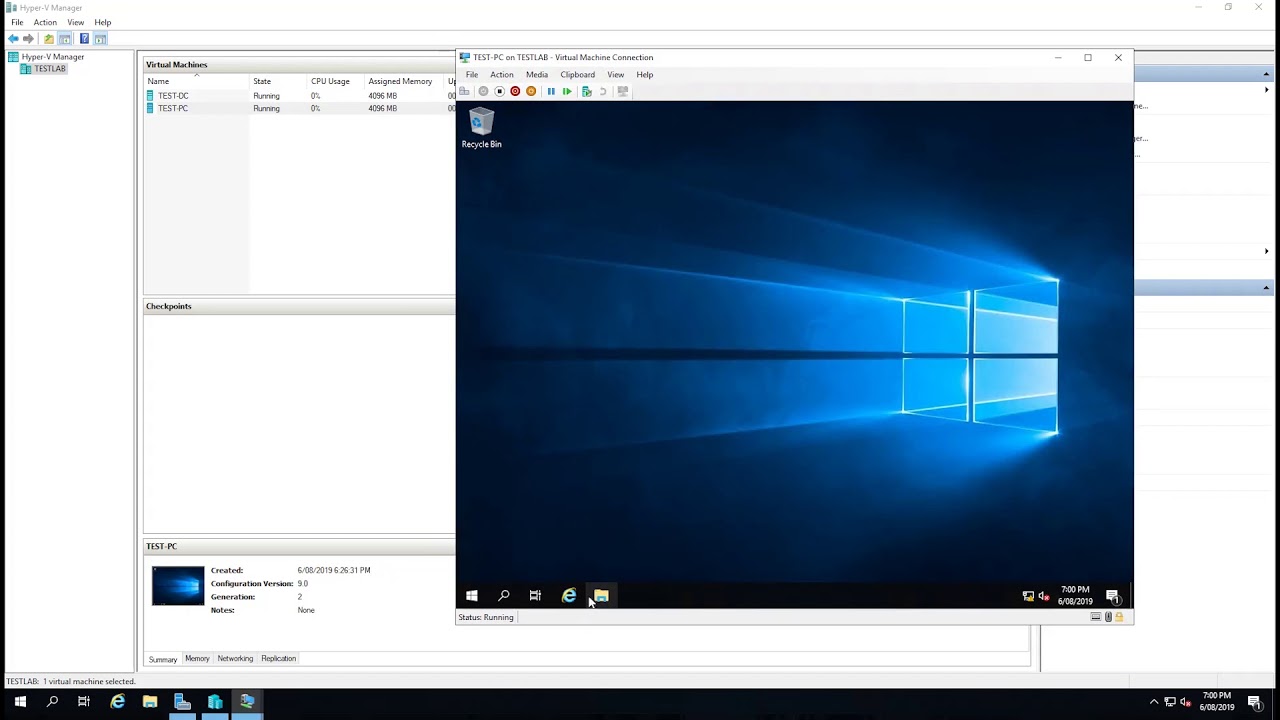Toggle Show/Hide Action Pane toolbar icon
The image size is (1280, 720).
100,39
